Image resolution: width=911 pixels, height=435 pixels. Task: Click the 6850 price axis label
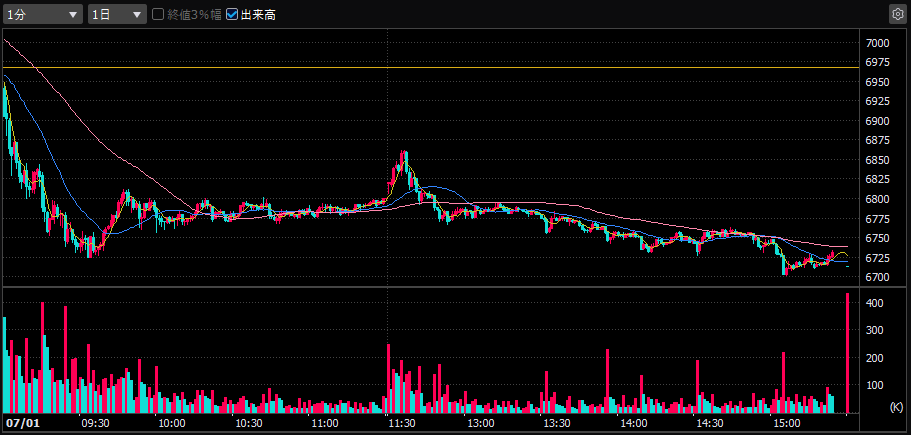coord(877,160)
